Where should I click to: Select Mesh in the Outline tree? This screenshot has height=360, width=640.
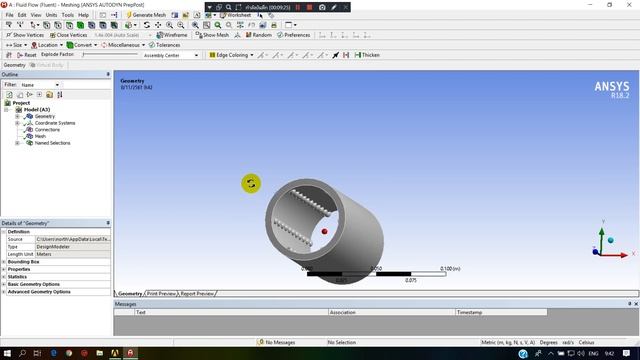tap(40, 136)
